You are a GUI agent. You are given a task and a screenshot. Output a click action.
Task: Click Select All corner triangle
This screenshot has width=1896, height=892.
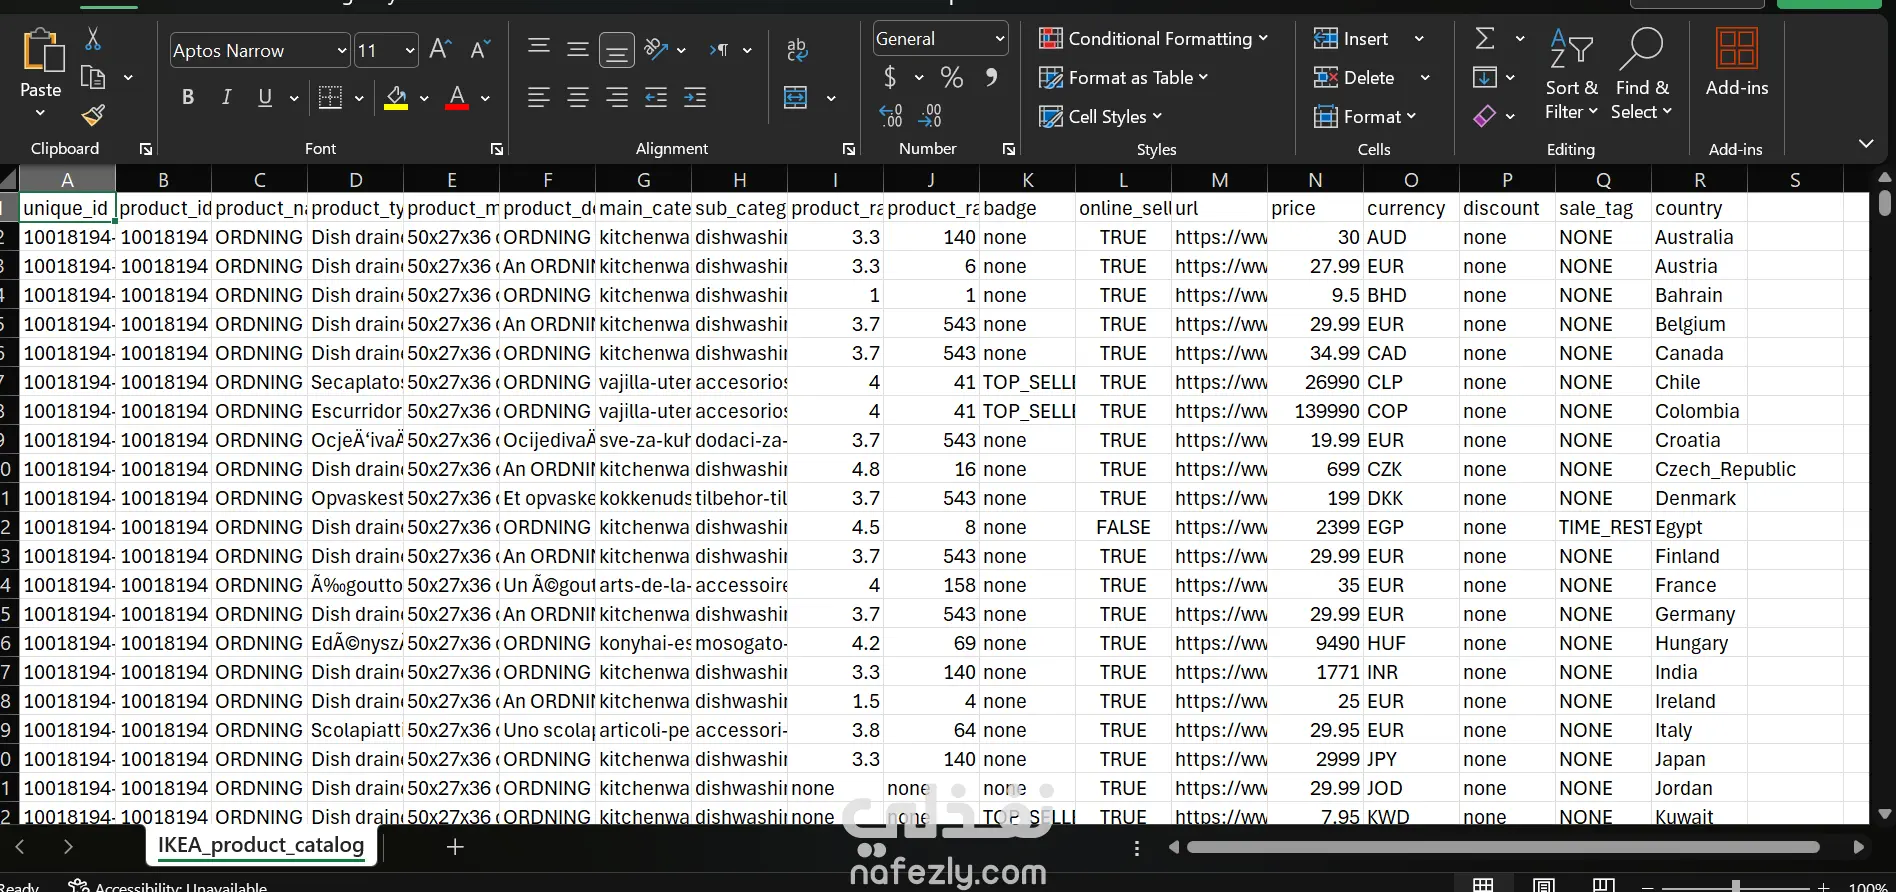pyautogui.click(x=9, y=180)
